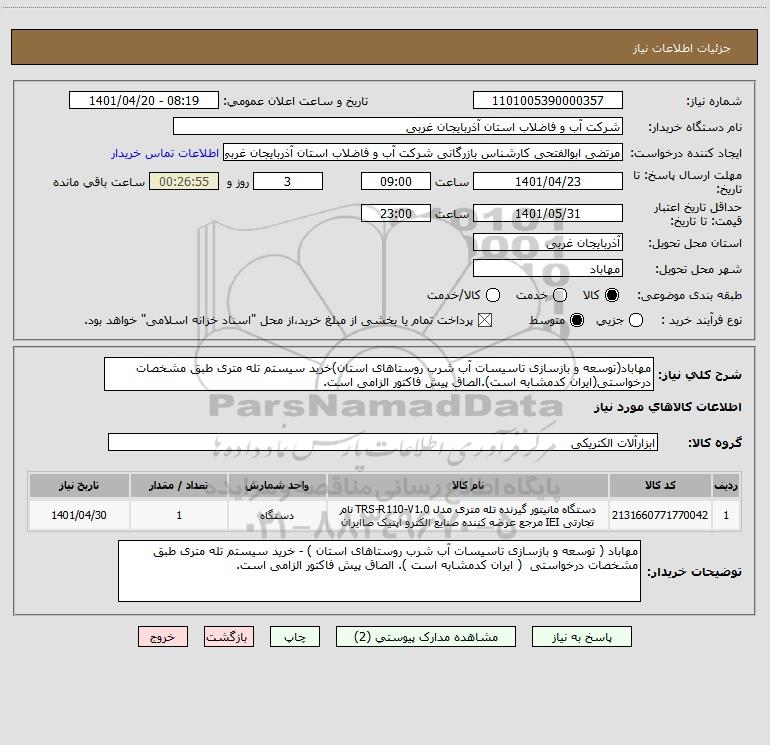Click the countdown timer 00:26:55
This screenshot has height=745, width=770.
pos(184,181)
